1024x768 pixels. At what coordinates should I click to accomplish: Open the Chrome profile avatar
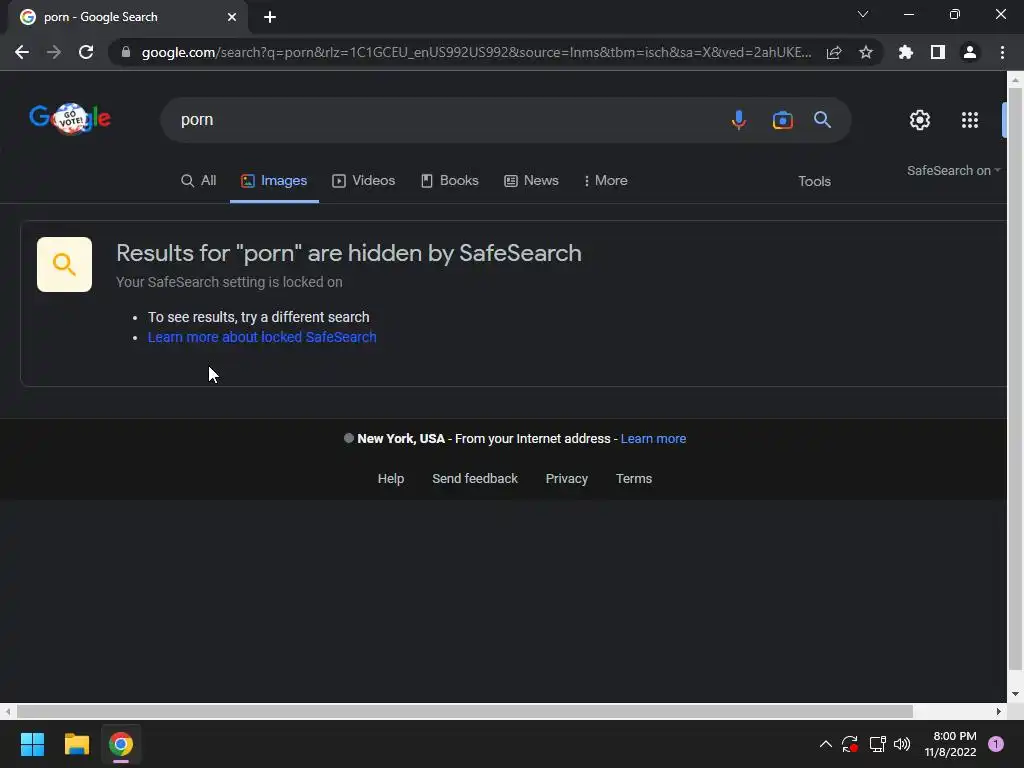click(970, 52)
